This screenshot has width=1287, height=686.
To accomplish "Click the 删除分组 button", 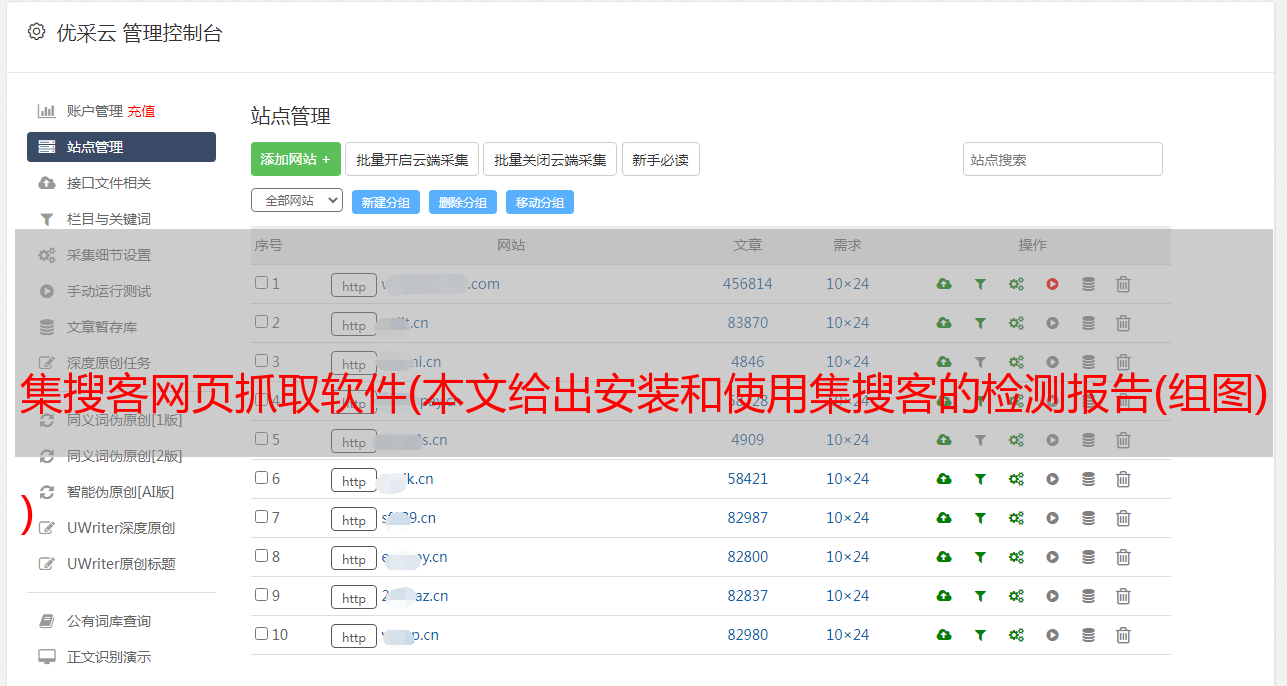I will coord(463,202).
